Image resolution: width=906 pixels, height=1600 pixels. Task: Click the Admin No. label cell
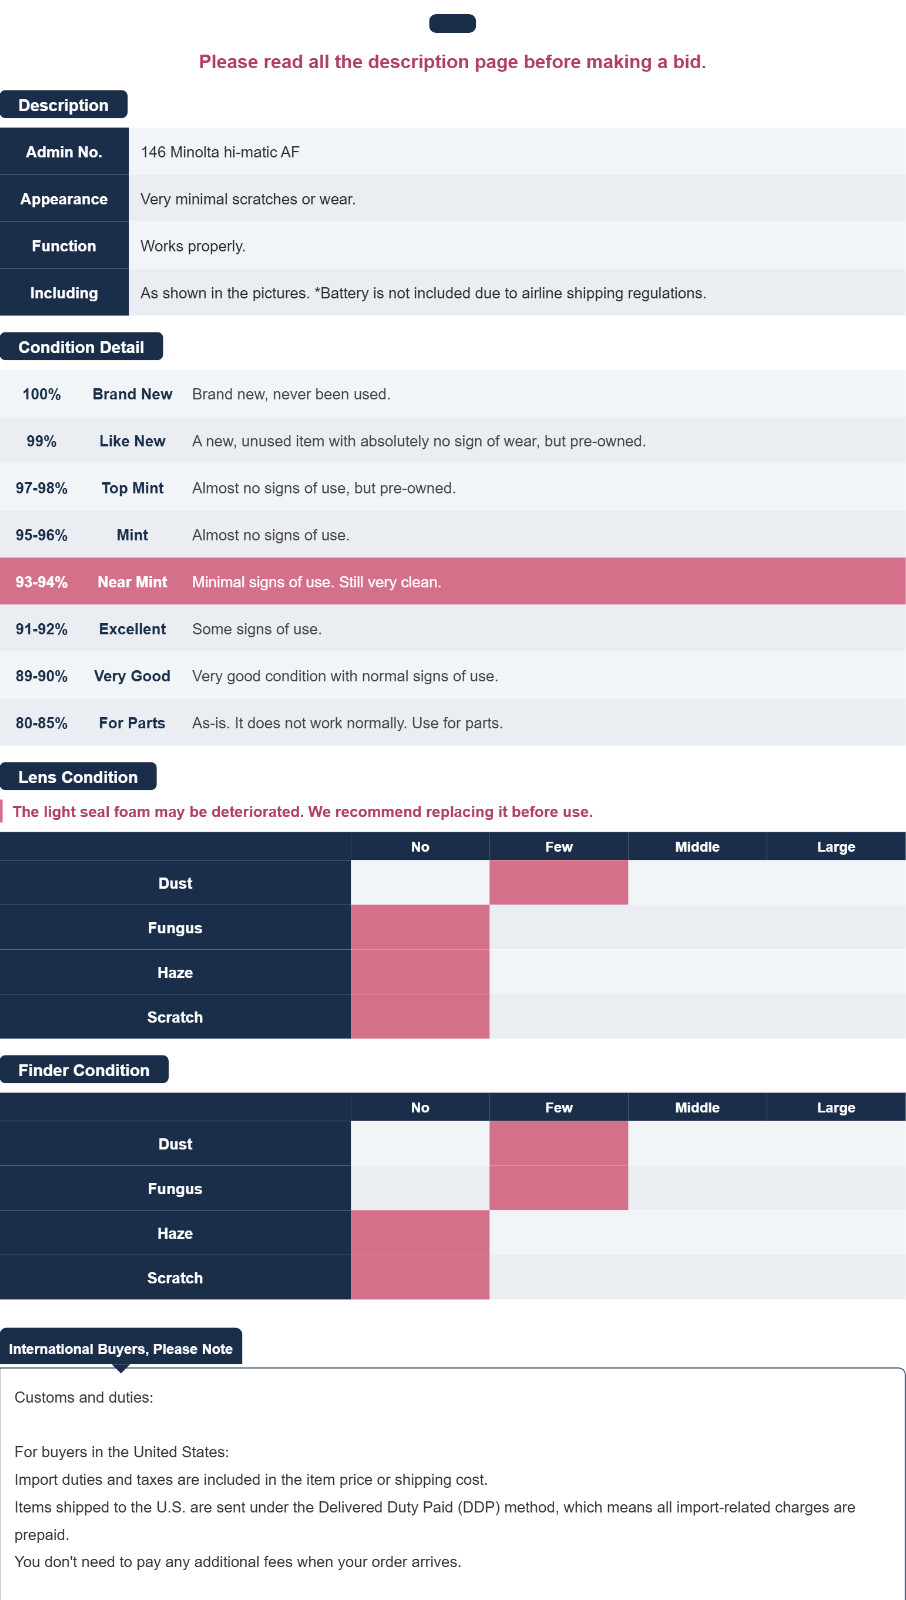pos(64,152)
